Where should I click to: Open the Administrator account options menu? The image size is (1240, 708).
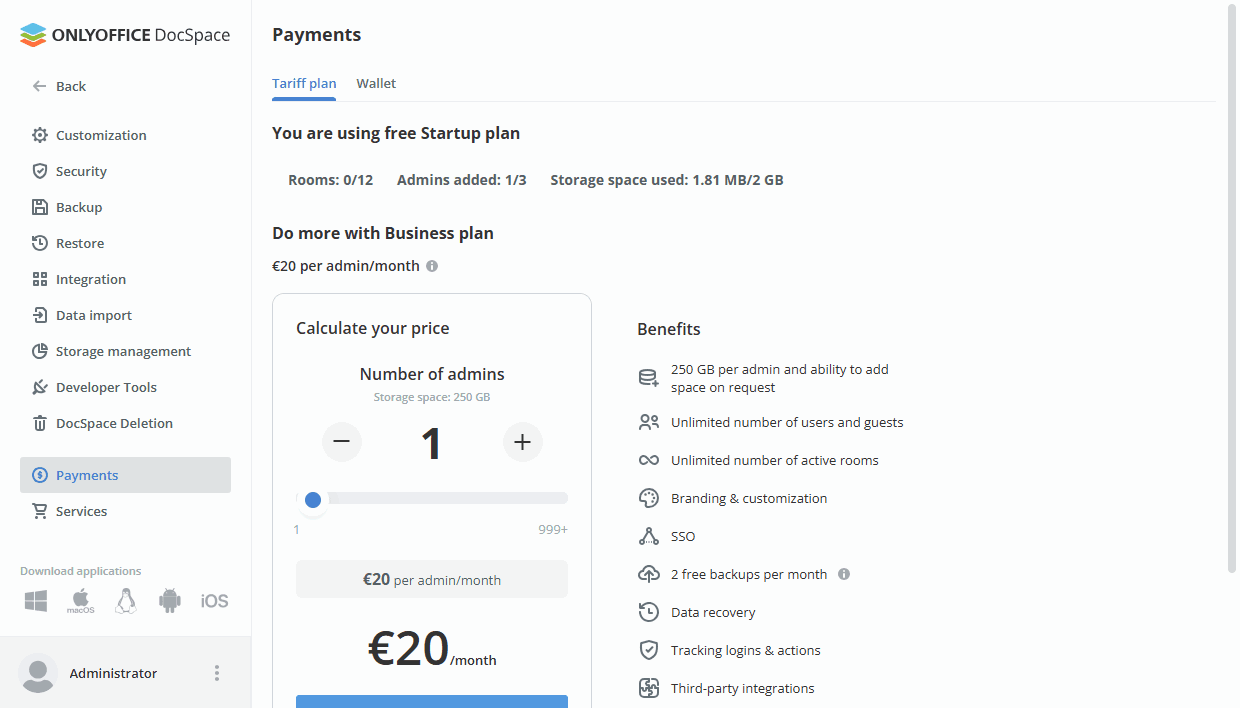click(217, 673)
